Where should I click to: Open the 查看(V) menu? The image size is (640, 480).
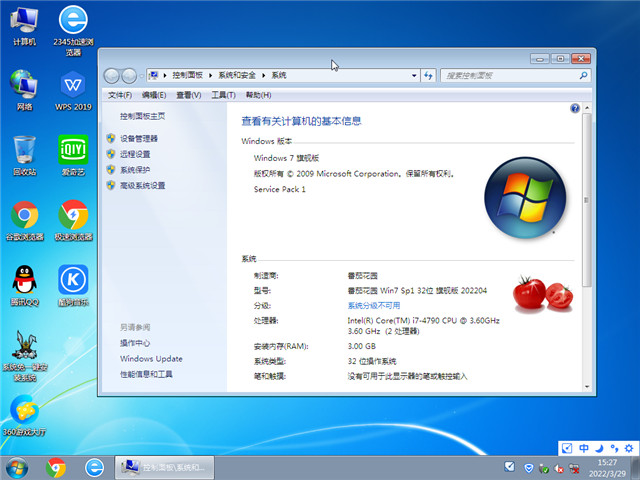tap(189, 95)
